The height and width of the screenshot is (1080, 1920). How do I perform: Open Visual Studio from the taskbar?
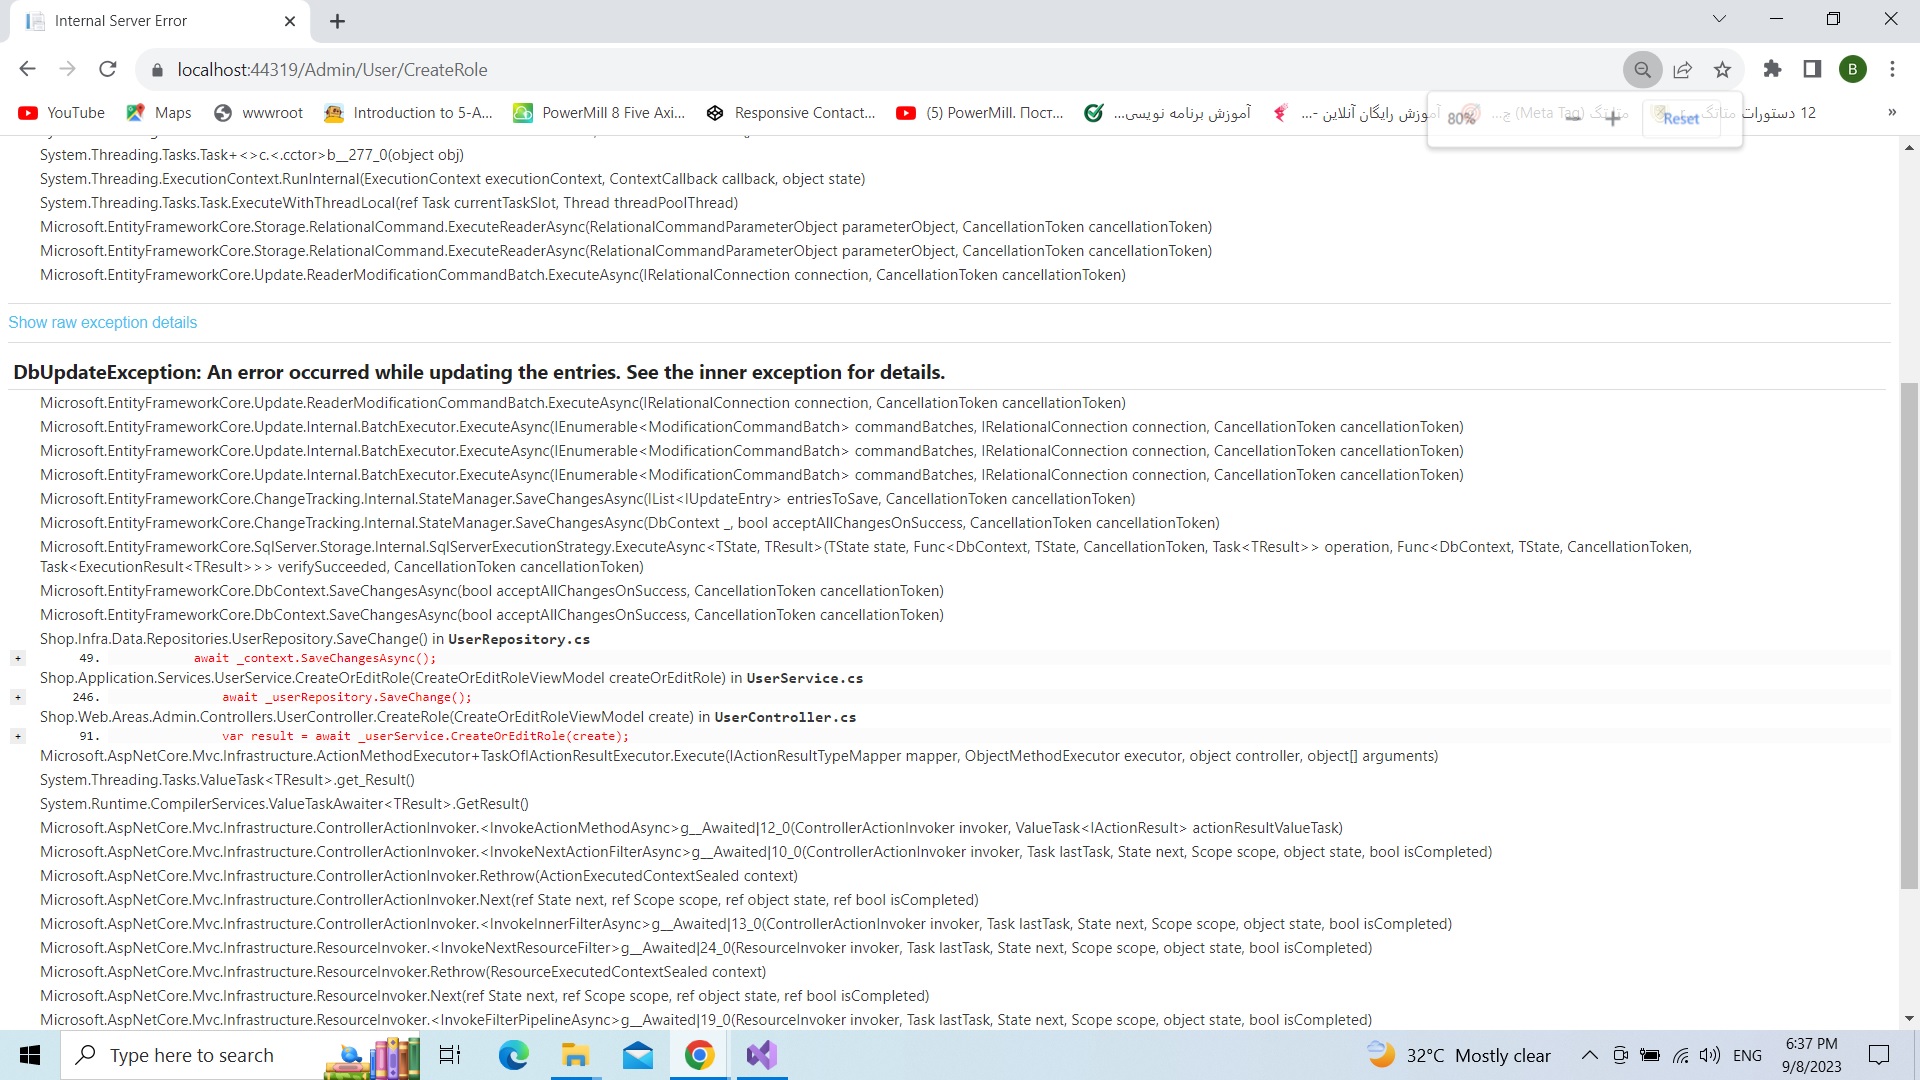[x=761, y=1055]
